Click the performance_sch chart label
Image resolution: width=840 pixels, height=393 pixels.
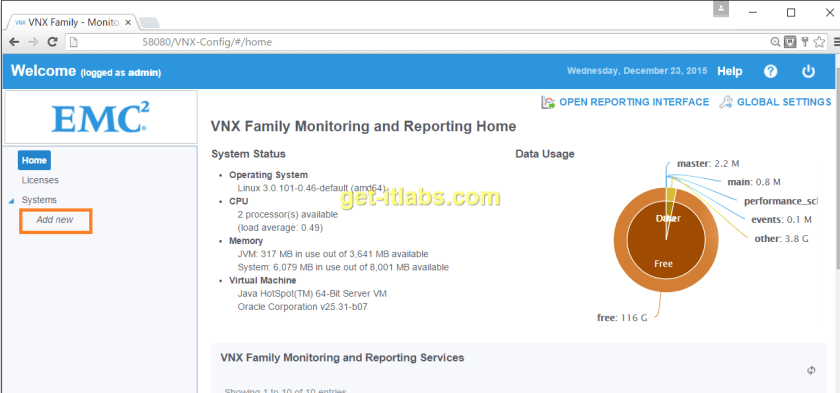coord(781,201)
